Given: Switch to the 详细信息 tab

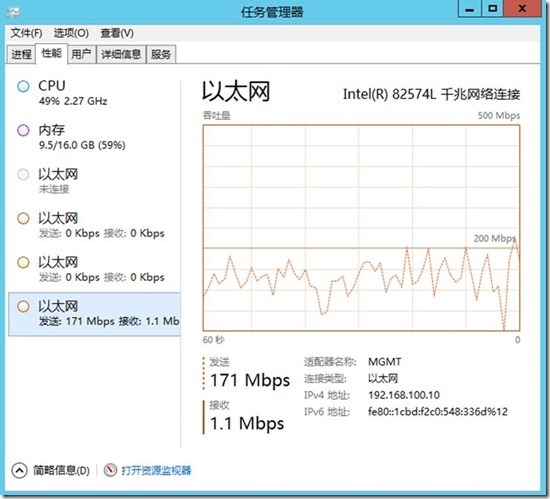Looking at the screenshot, I should 121,54.
